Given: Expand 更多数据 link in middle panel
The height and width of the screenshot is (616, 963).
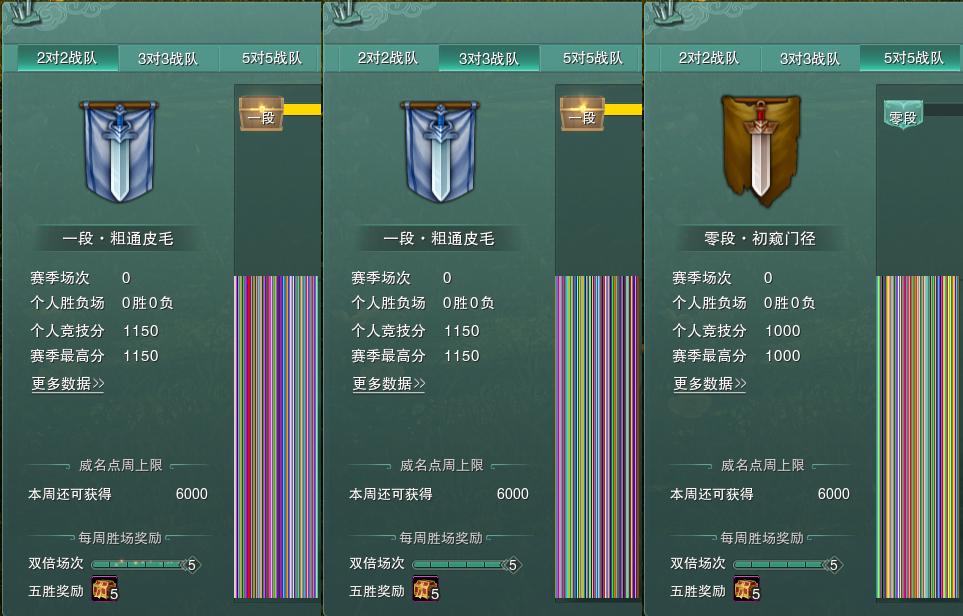Looking at the screenshot, I should coord(389,384).
